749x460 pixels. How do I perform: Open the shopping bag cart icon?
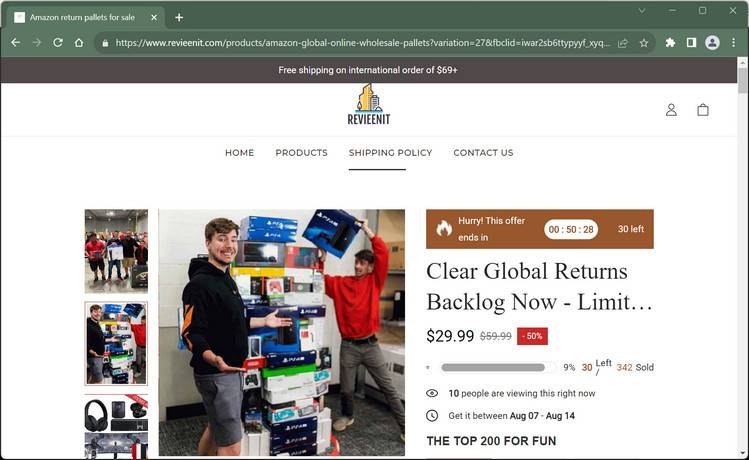(703, 110)
